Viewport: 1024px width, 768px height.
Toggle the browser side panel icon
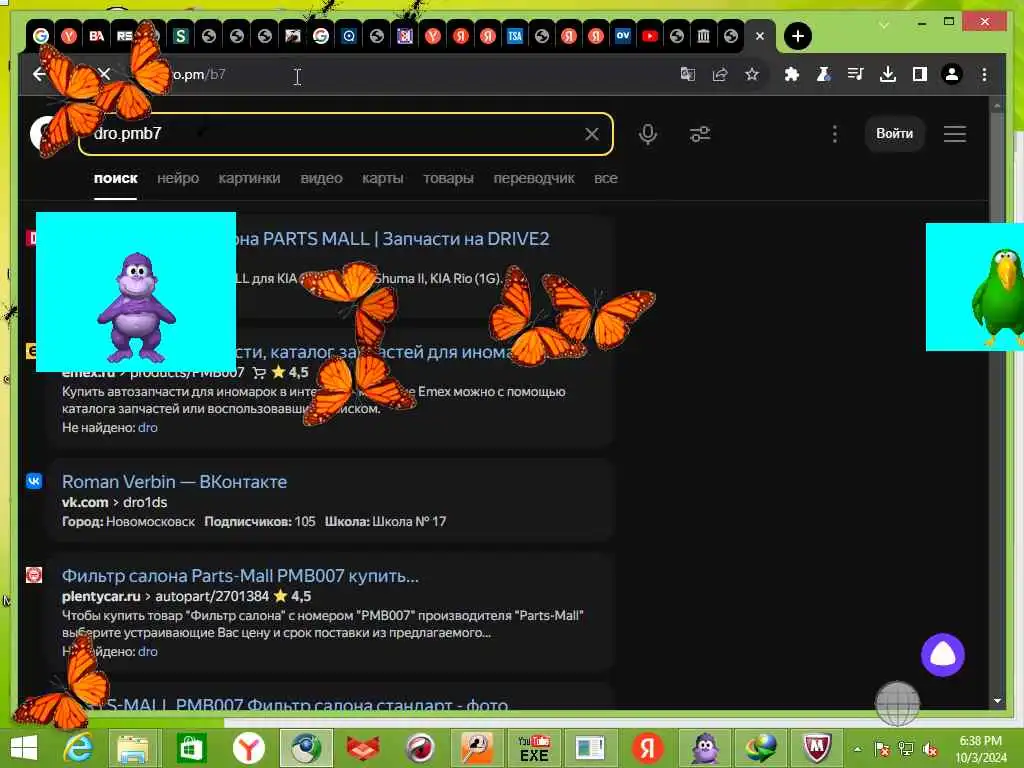point(920,74)
